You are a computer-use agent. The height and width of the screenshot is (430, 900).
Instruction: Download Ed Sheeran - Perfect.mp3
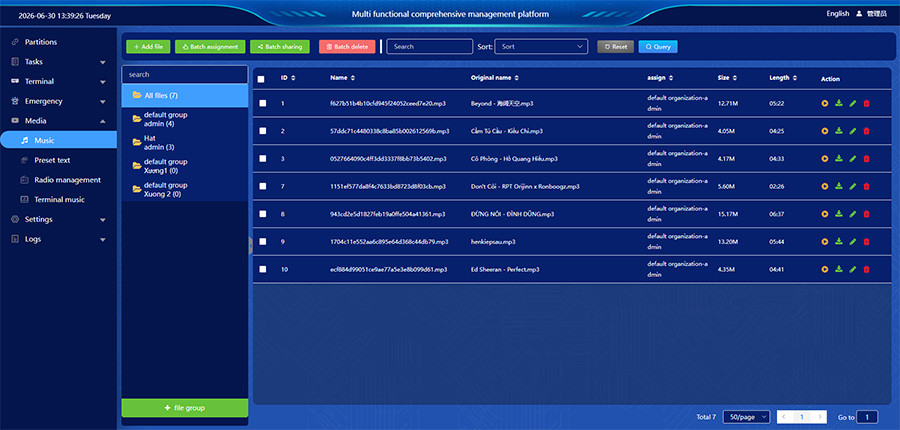pos(839,269)
